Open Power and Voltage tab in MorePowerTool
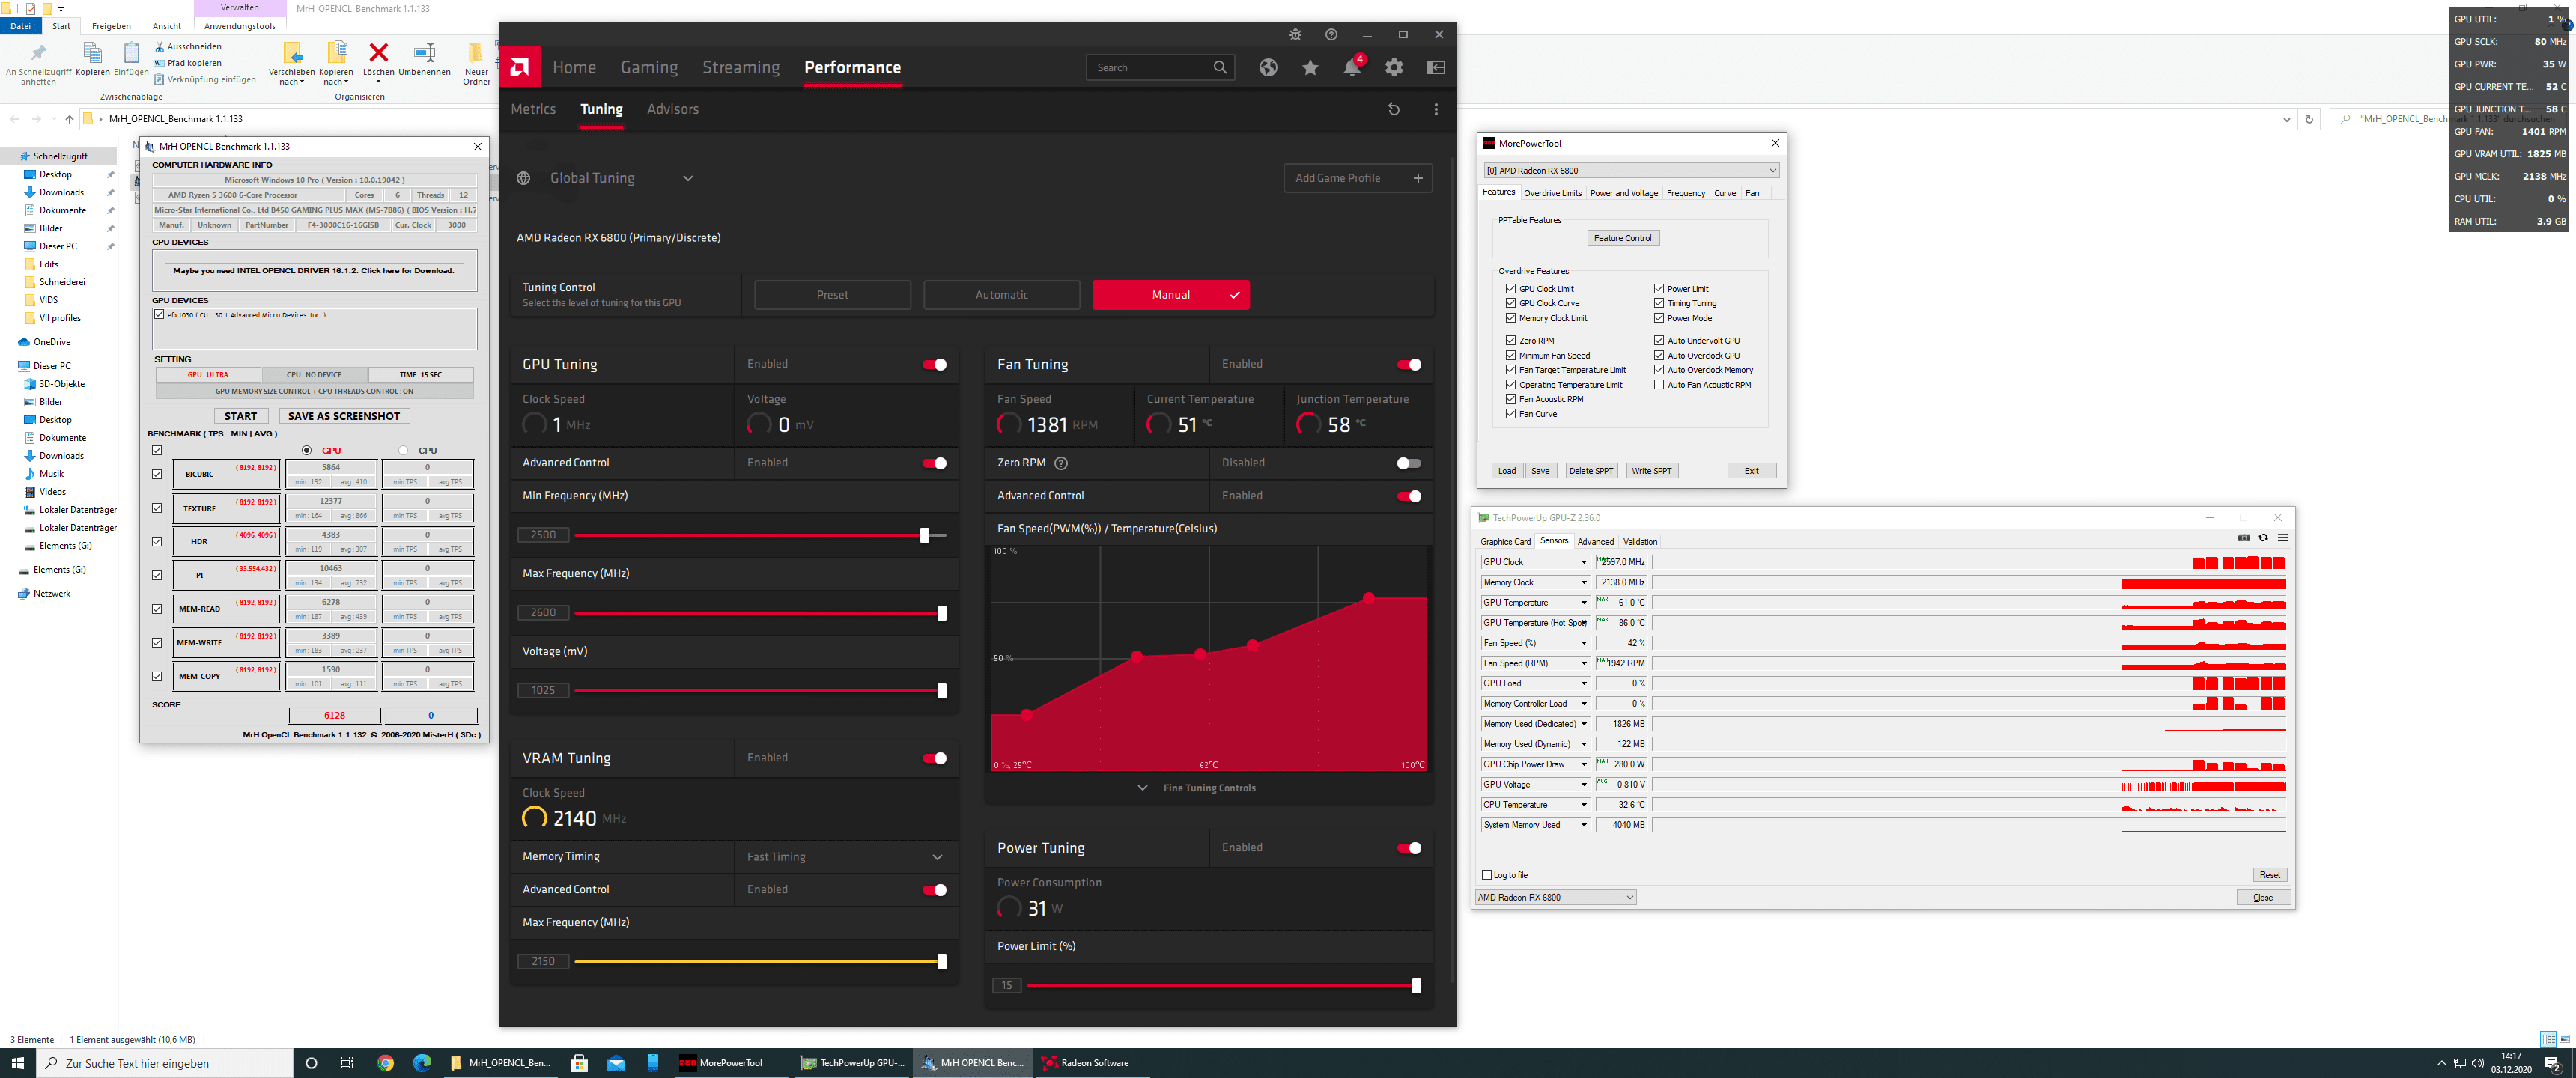Image resolution: width=2576 pixels, height=1078 pixels. [1623, 193]
